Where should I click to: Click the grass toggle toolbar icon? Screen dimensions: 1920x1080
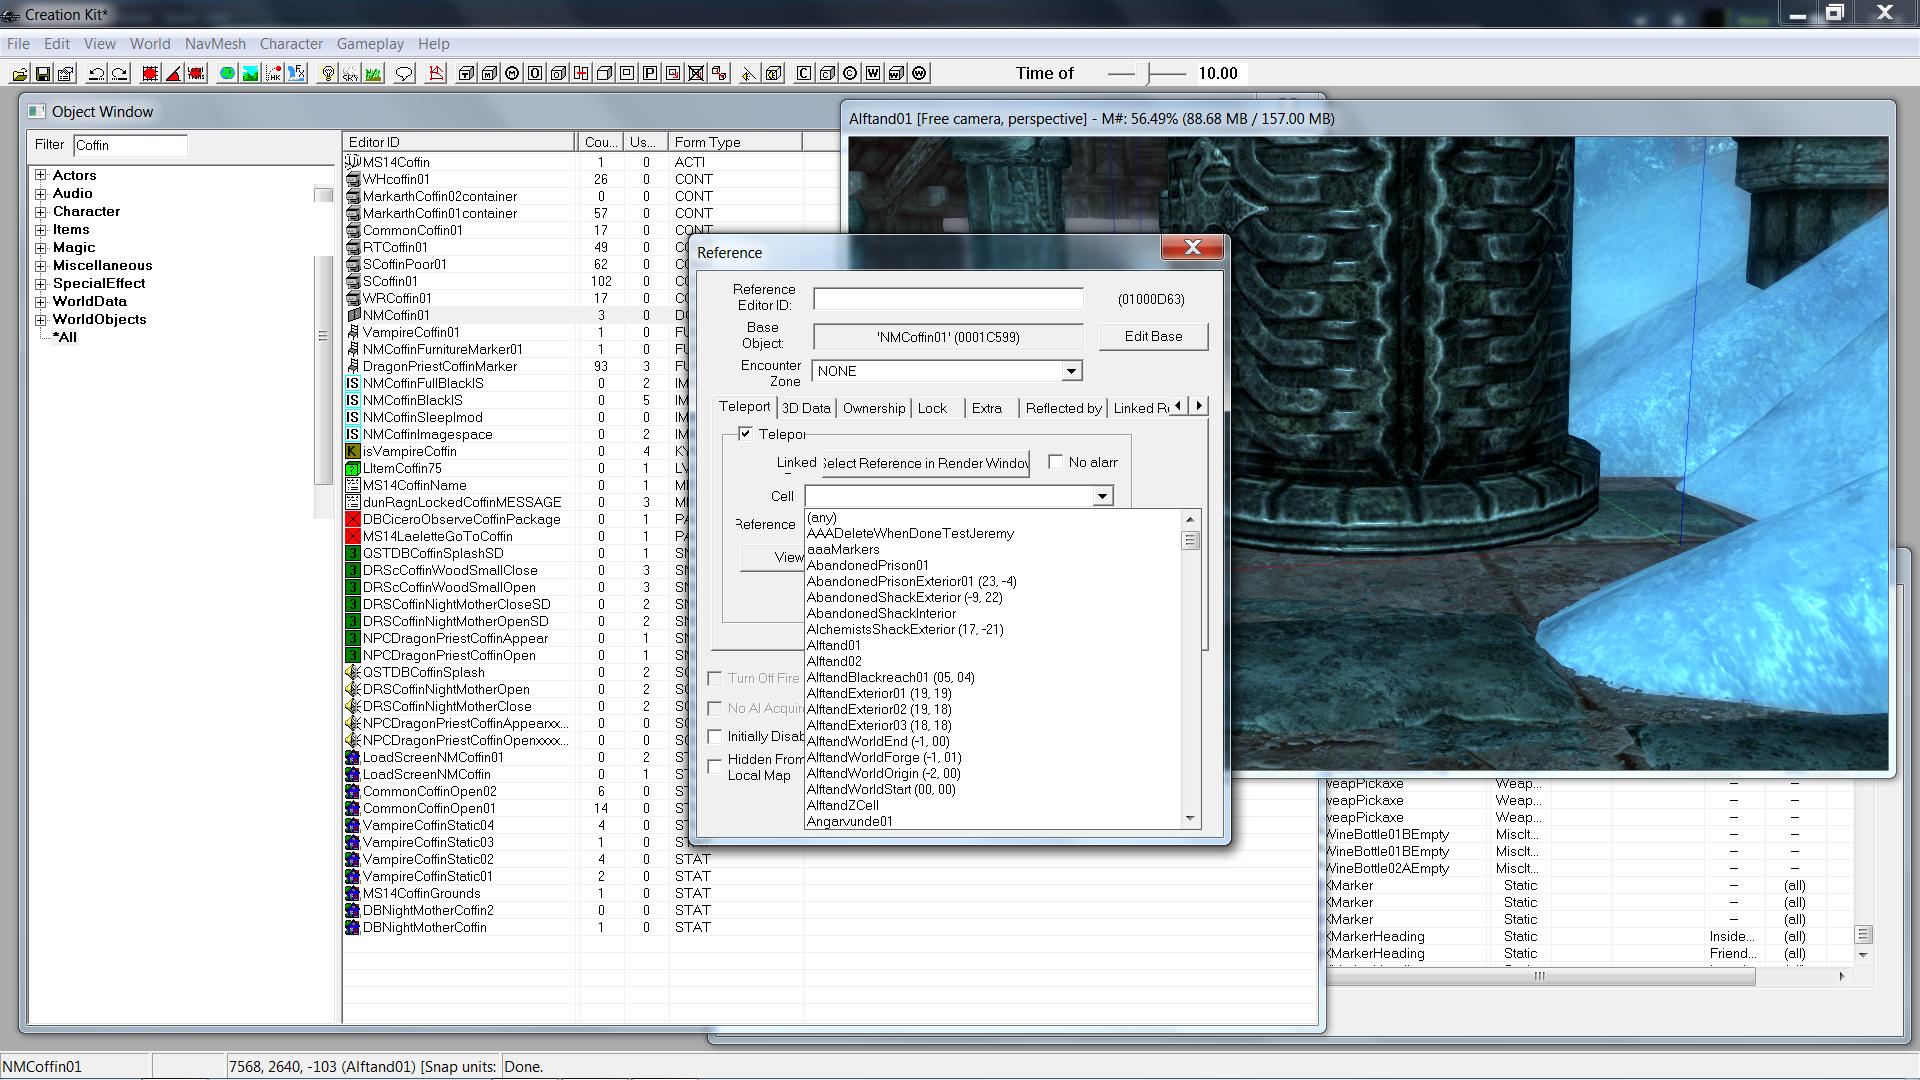tap(373, 73)
